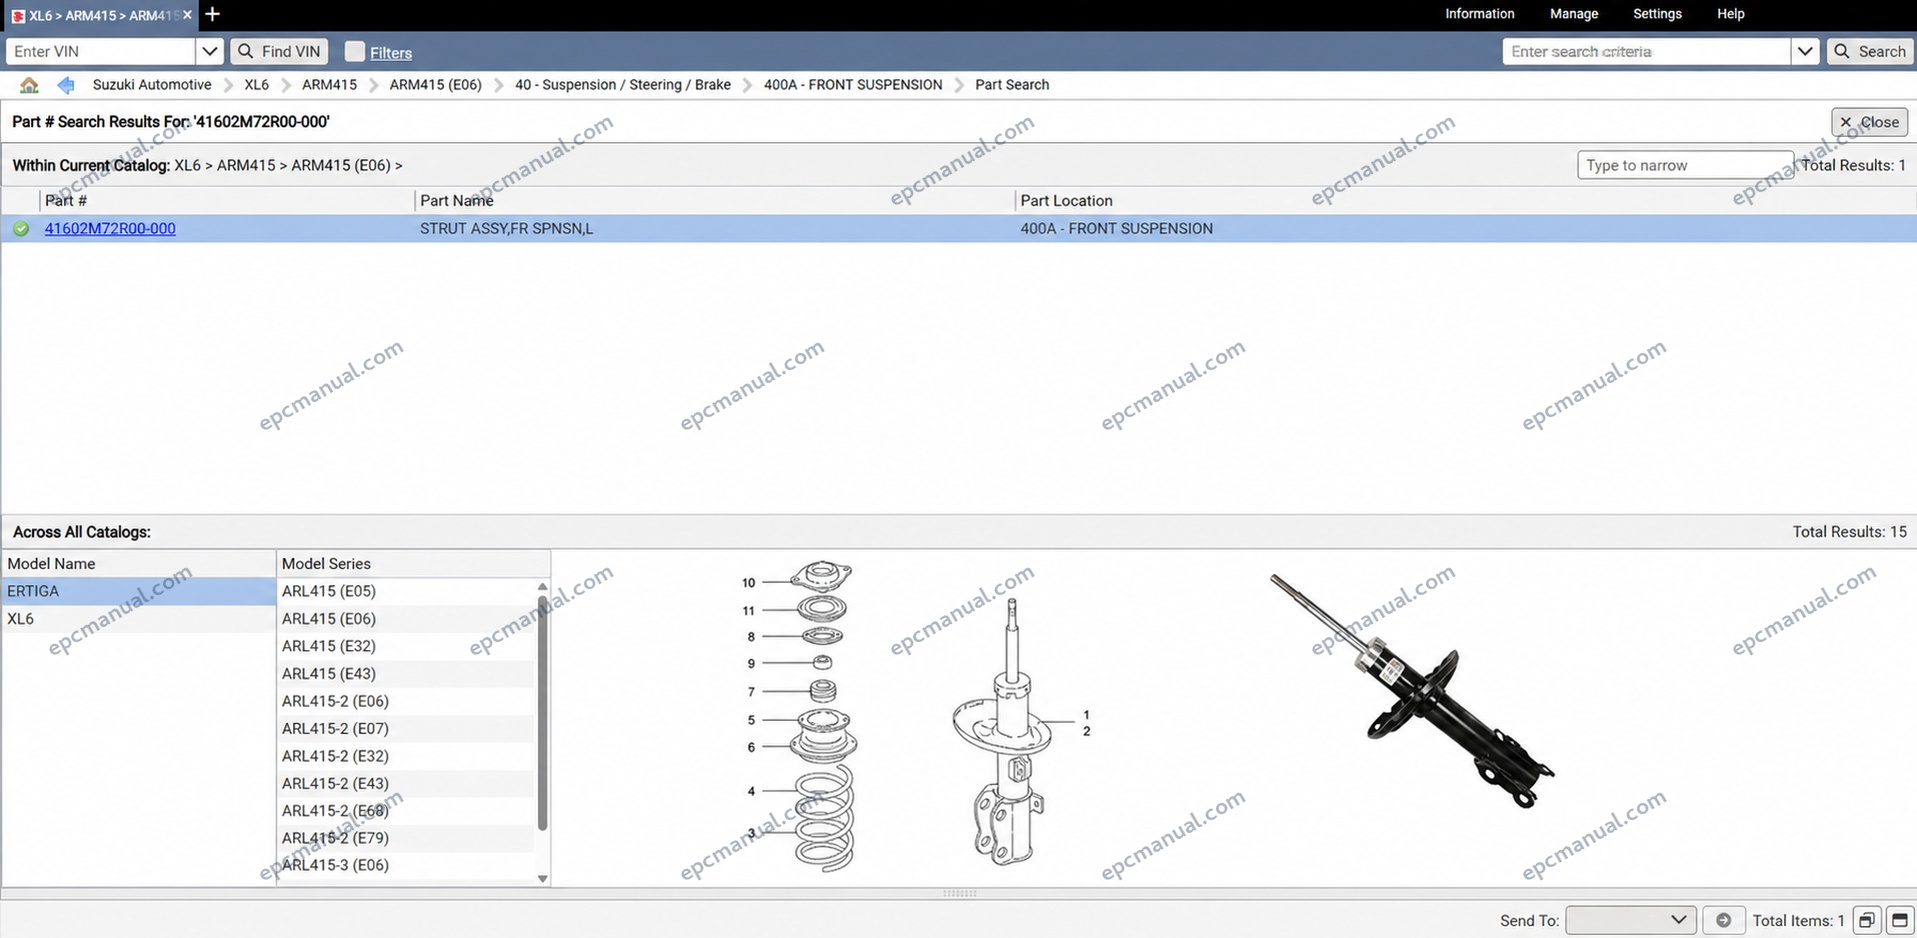Open part number link 41602M72R00-000
This screenshot has height=938, width=1917.
click(x=110, y=229)
